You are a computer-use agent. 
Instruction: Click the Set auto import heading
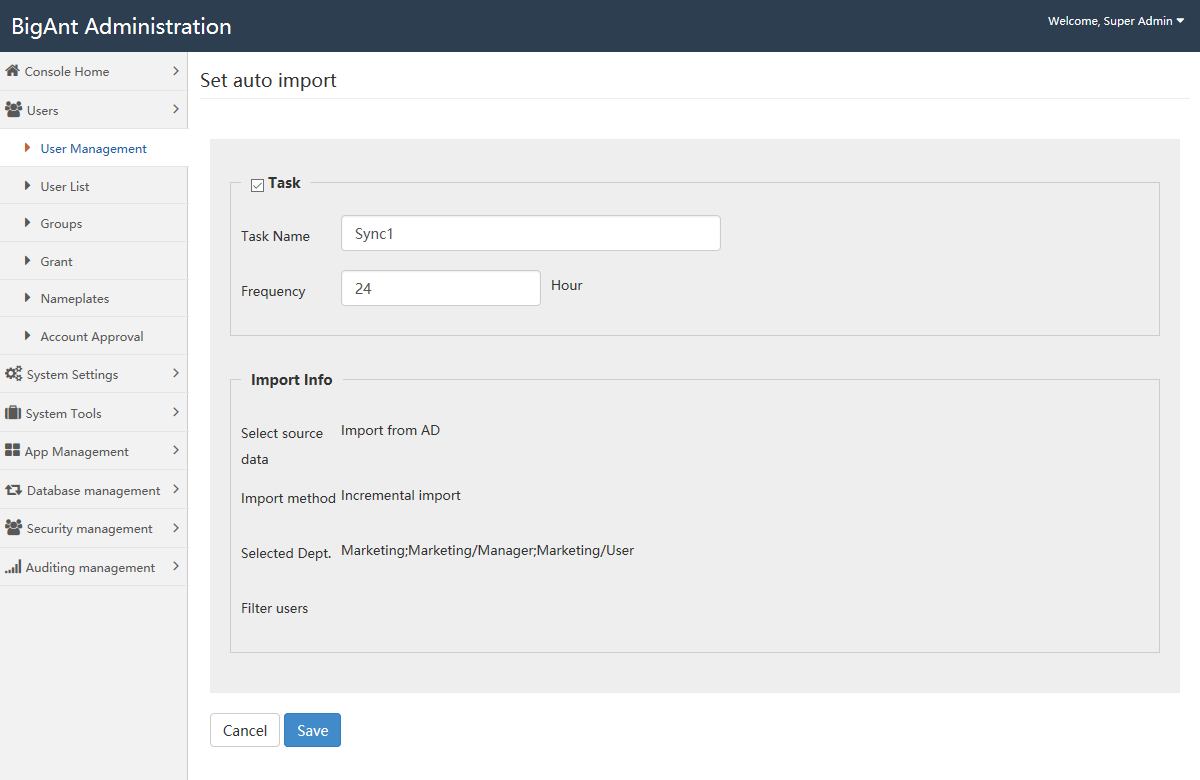pos(268,80)
